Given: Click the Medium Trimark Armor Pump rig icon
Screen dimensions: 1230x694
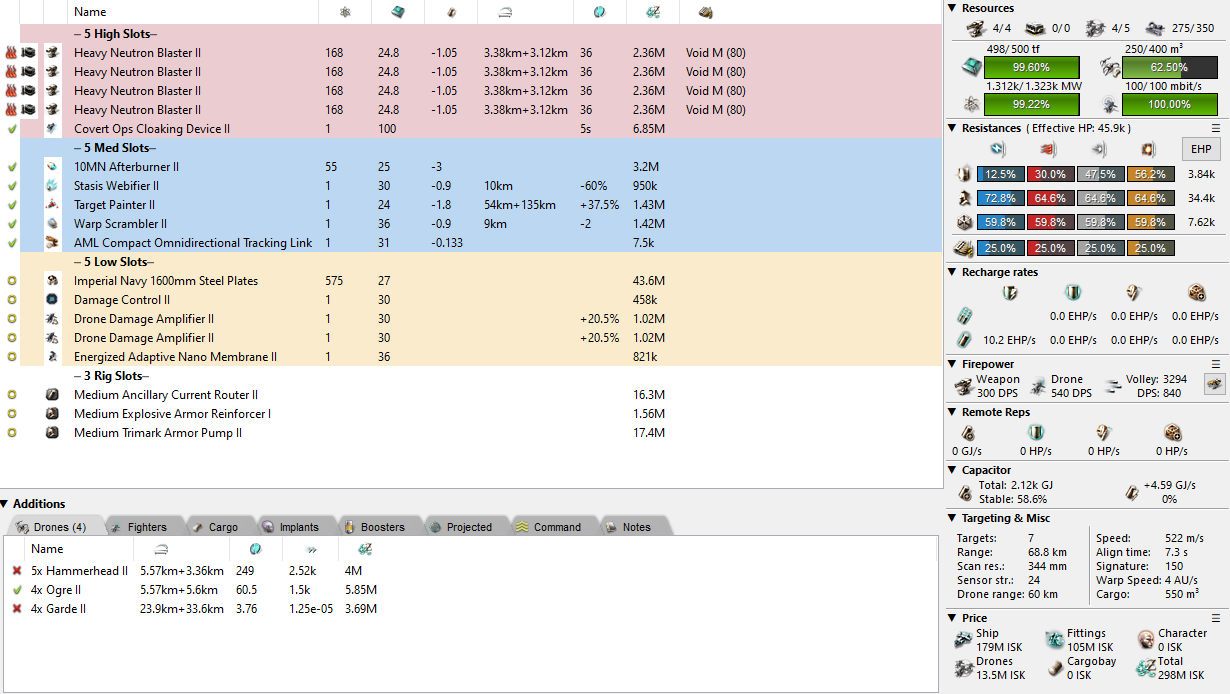Looking at the screenshot, I should coord(52,433).
